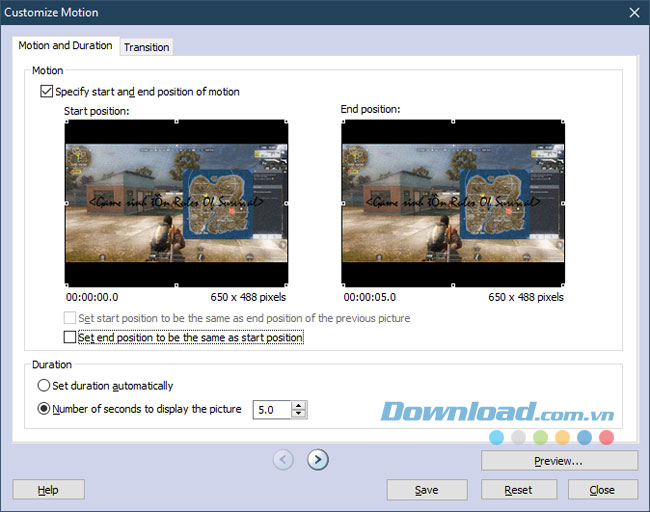650x512 pixels.
Task: Open Help
Action: pos(49,490)
